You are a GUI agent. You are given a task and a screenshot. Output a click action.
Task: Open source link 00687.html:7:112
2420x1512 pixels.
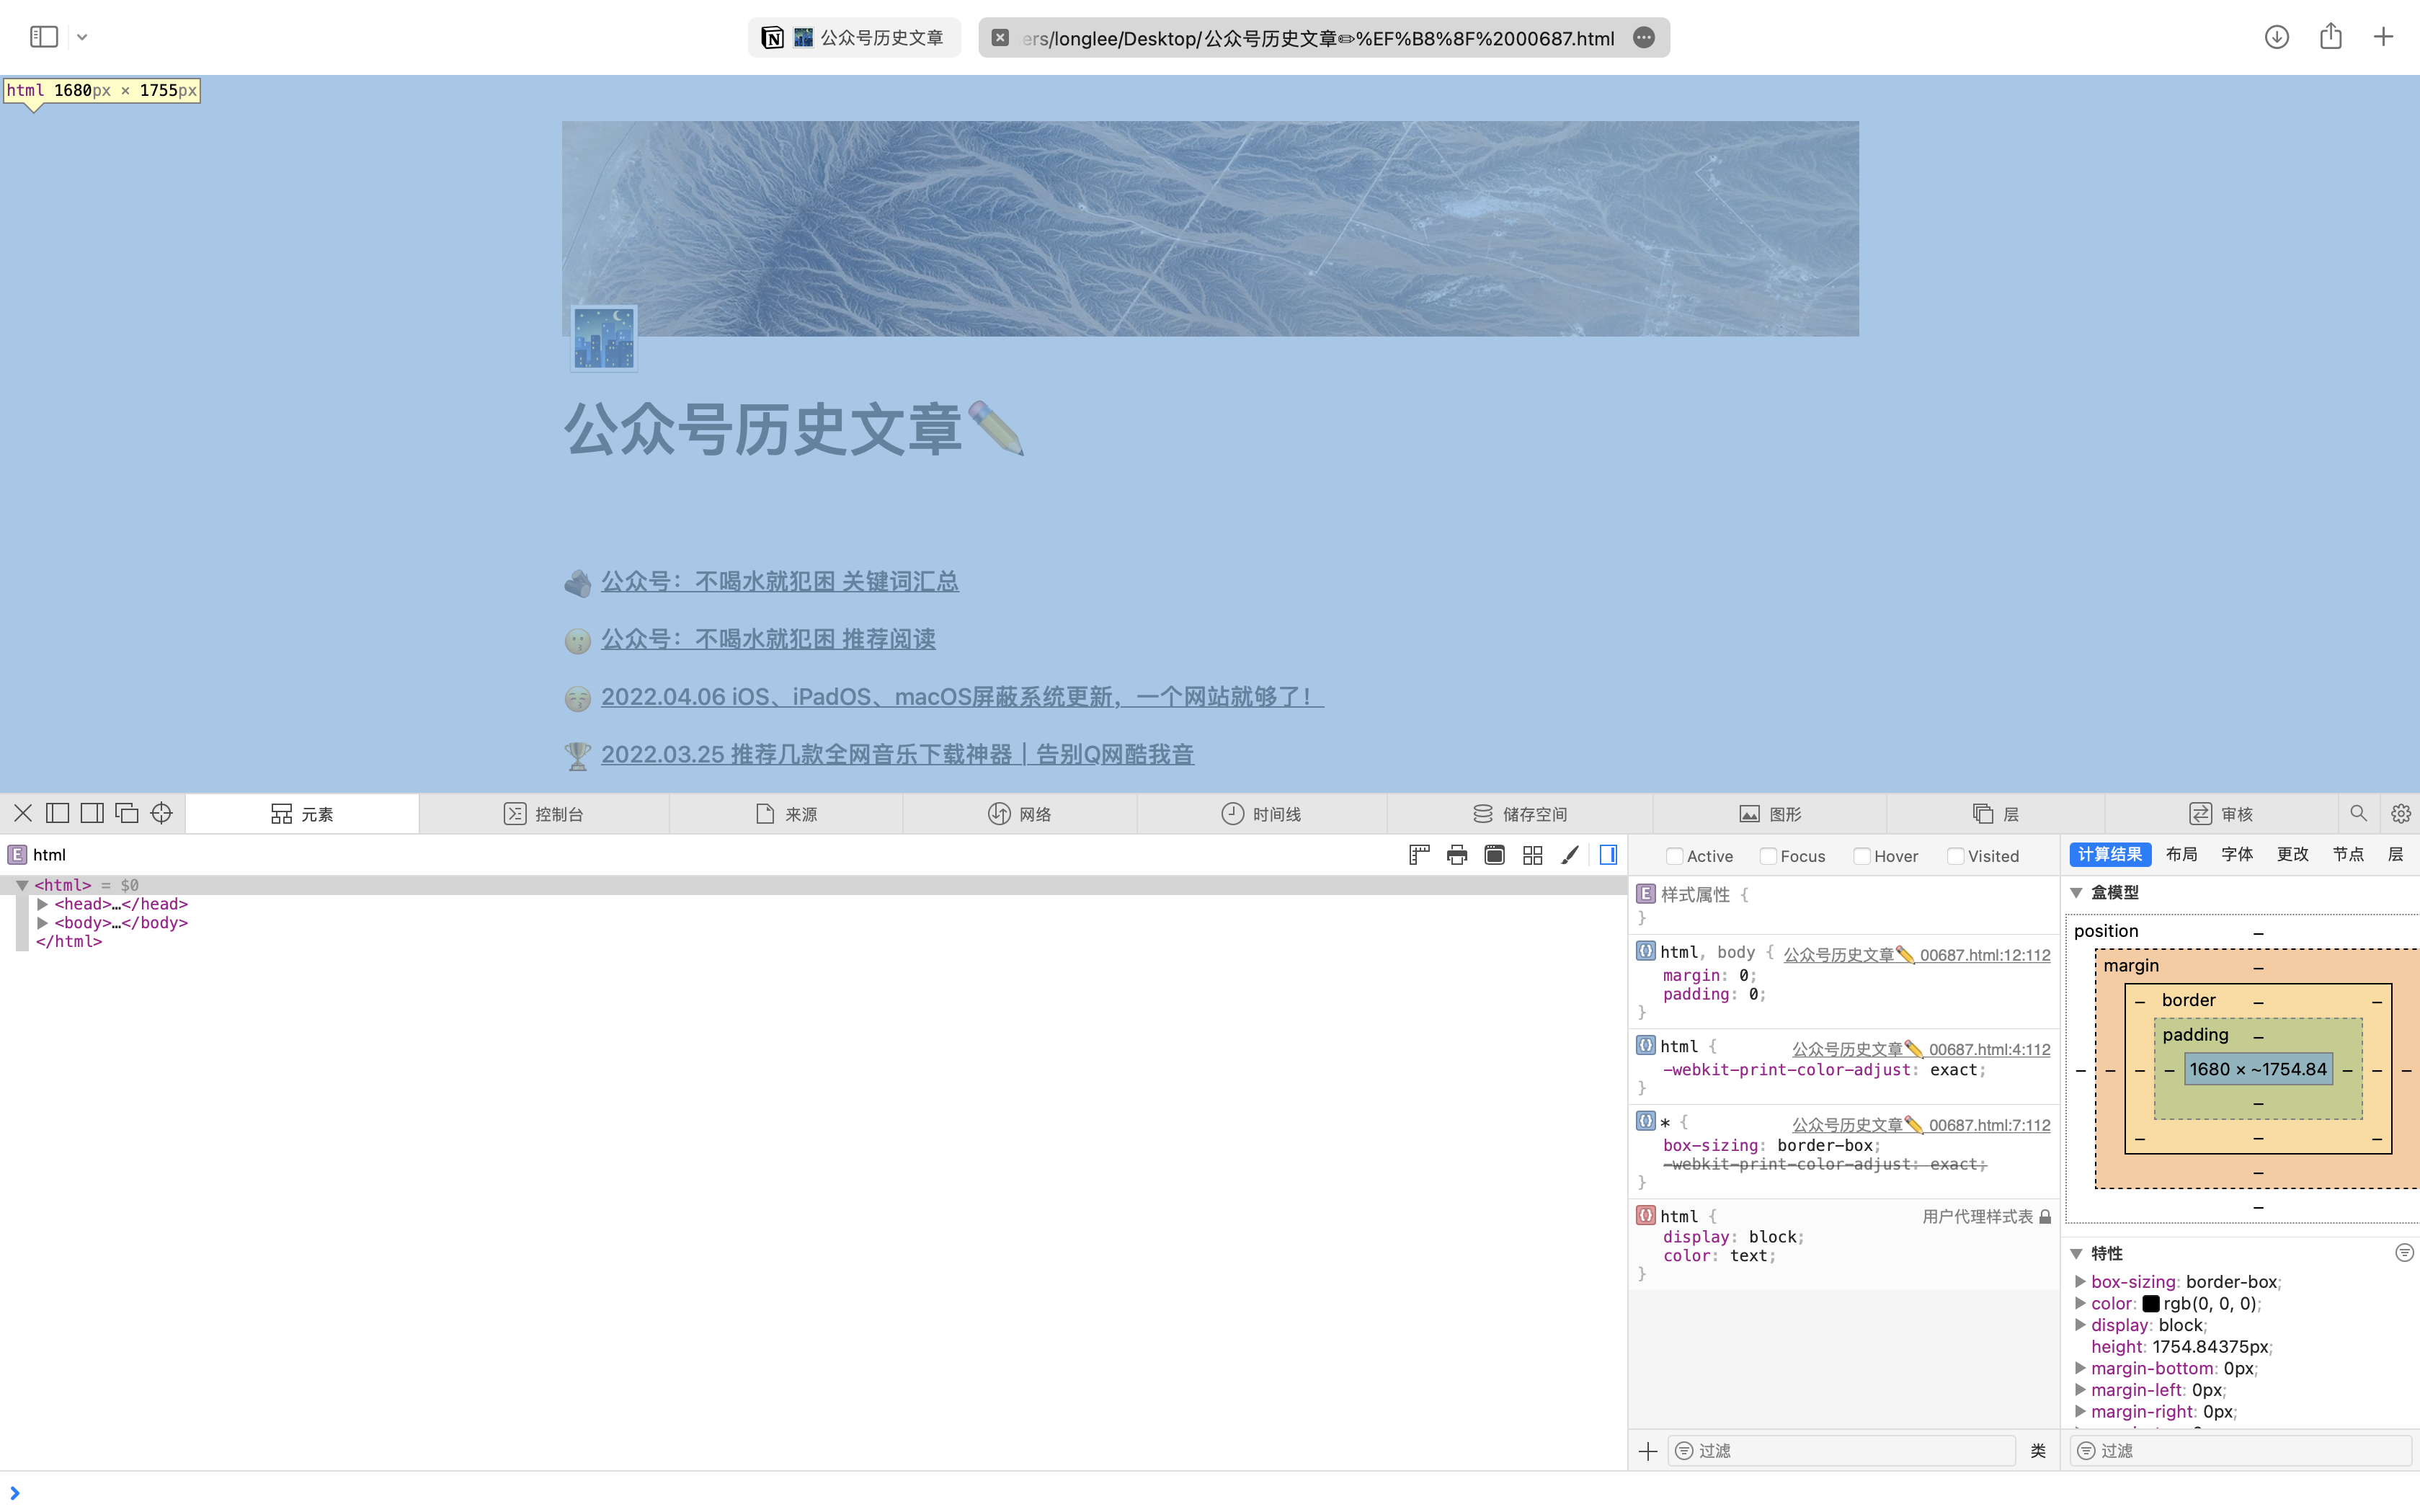[x=1920, y=1125]
